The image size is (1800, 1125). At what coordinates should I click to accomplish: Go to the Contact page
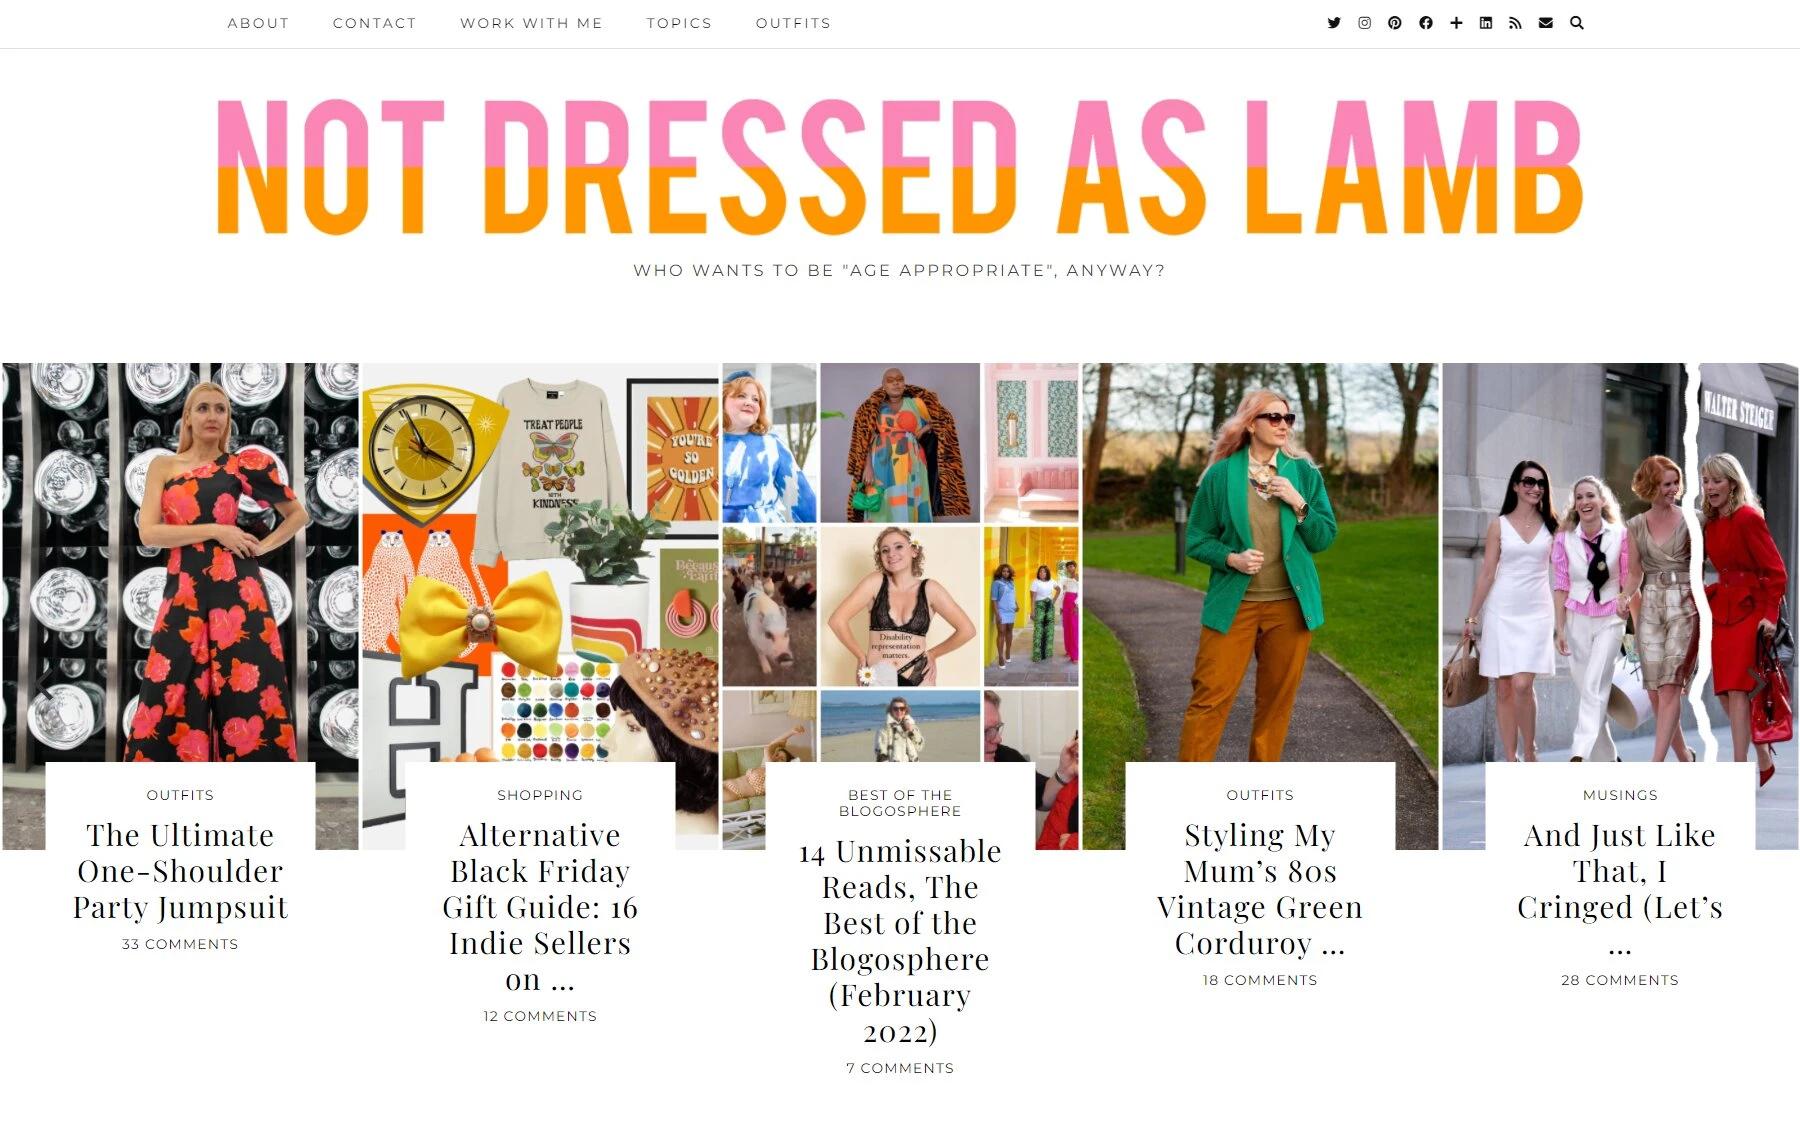click(374, 23)
